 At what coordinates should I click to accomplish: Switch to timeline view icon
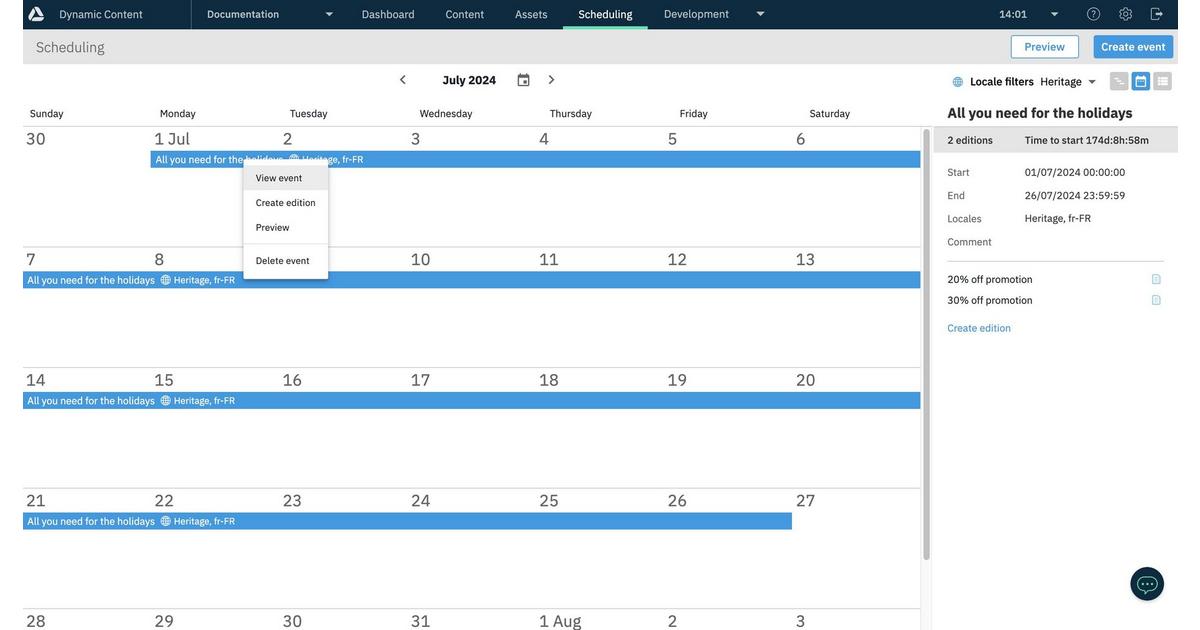(x=1119, y=81)
